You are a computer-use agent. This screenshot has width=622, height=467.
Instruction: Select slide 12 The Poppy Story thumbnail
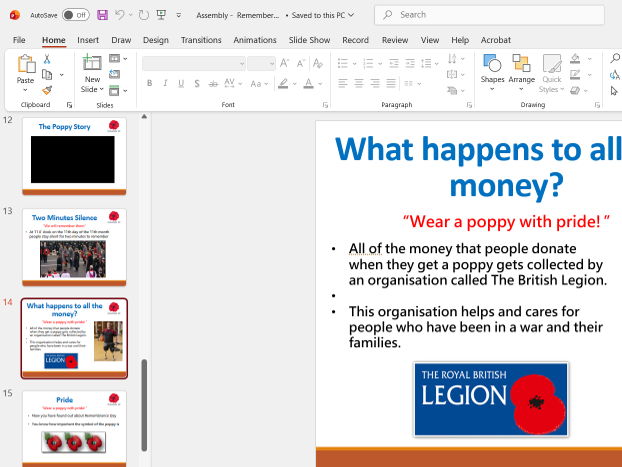[x=74, y=156]
